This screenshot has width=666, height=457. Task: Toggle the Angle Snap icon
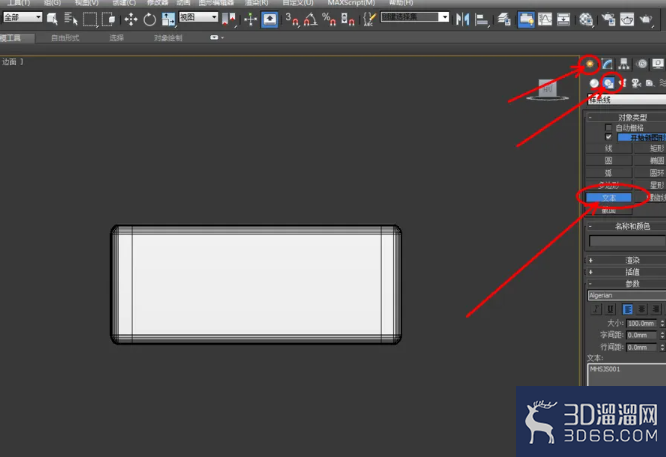coord(310,19)
